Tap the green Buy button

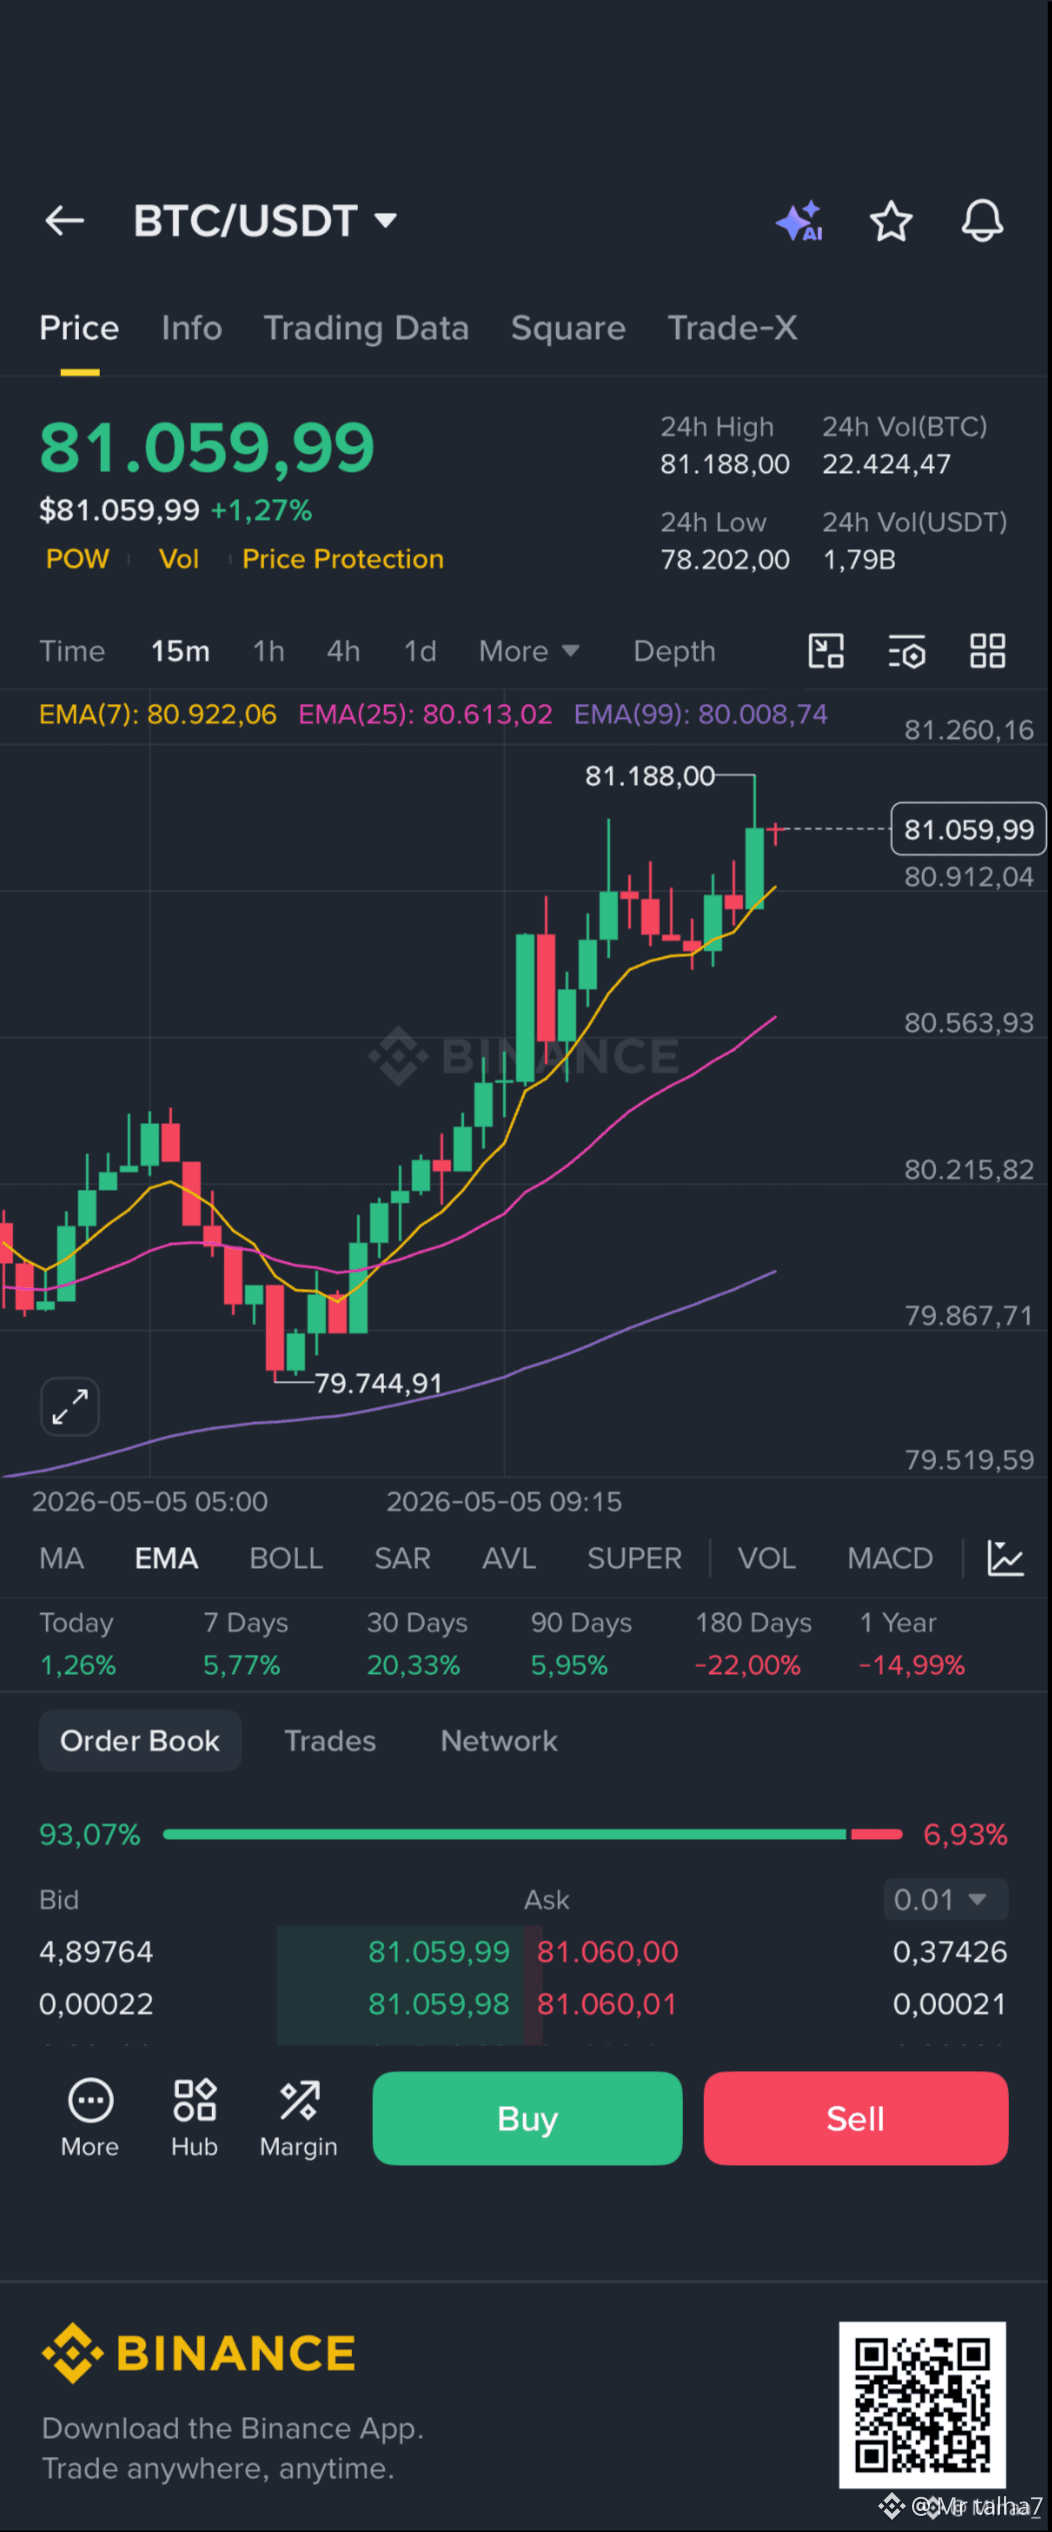click(527, 2118)
